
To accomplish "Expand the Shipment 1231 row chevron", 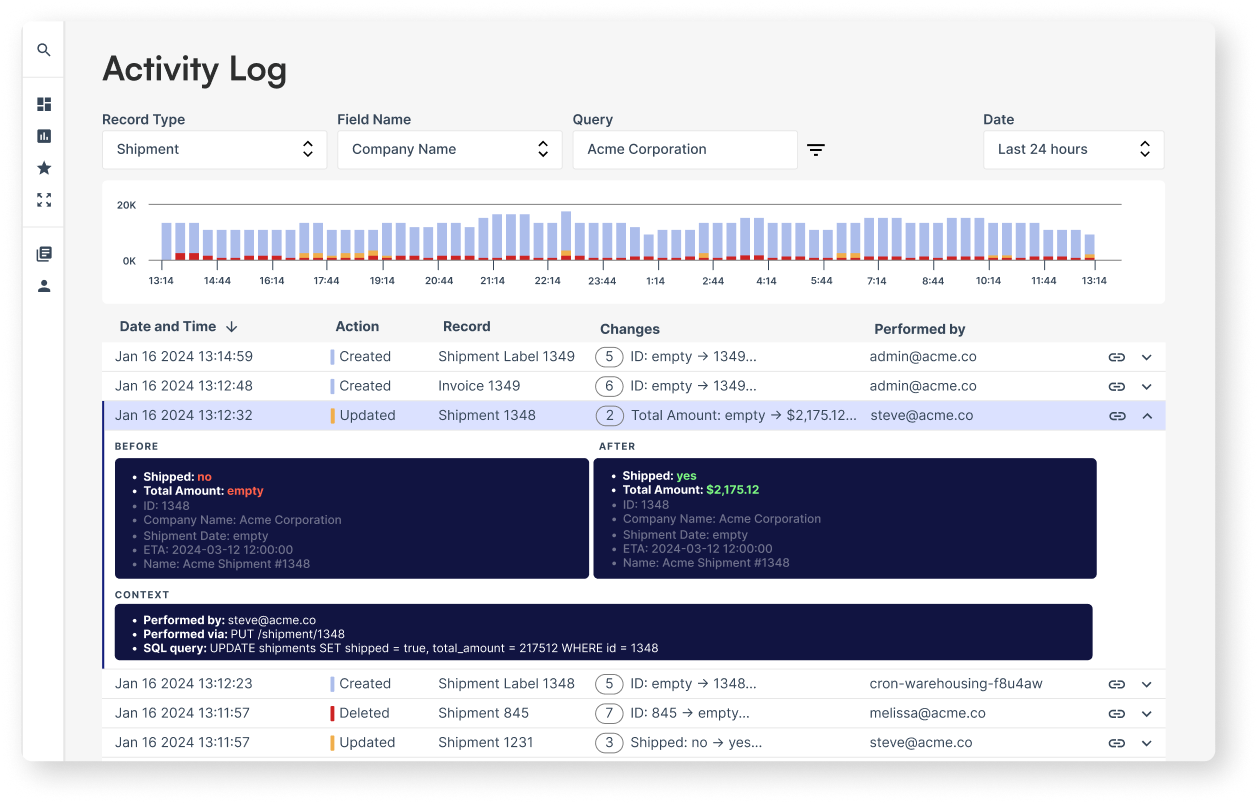I will pyautogui.click(x=1147, y=743).
